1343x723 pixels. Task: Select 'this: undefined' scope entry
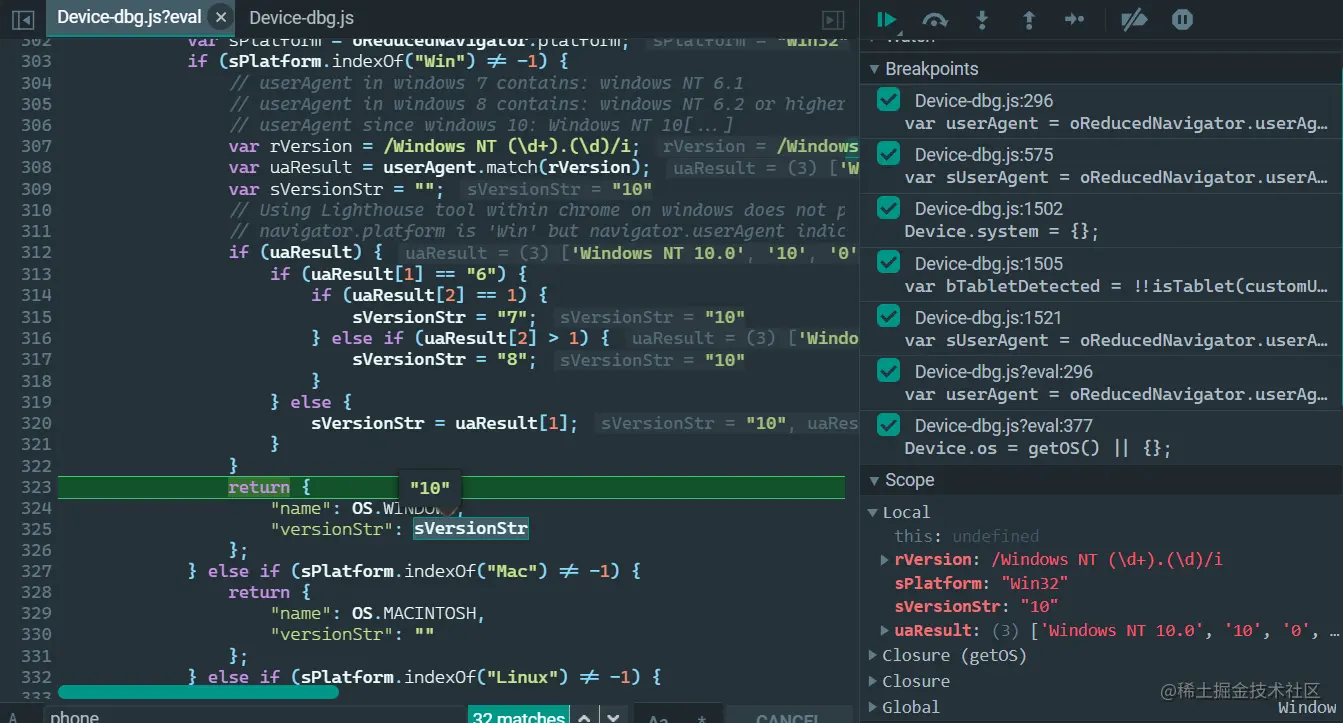point(967,536)
